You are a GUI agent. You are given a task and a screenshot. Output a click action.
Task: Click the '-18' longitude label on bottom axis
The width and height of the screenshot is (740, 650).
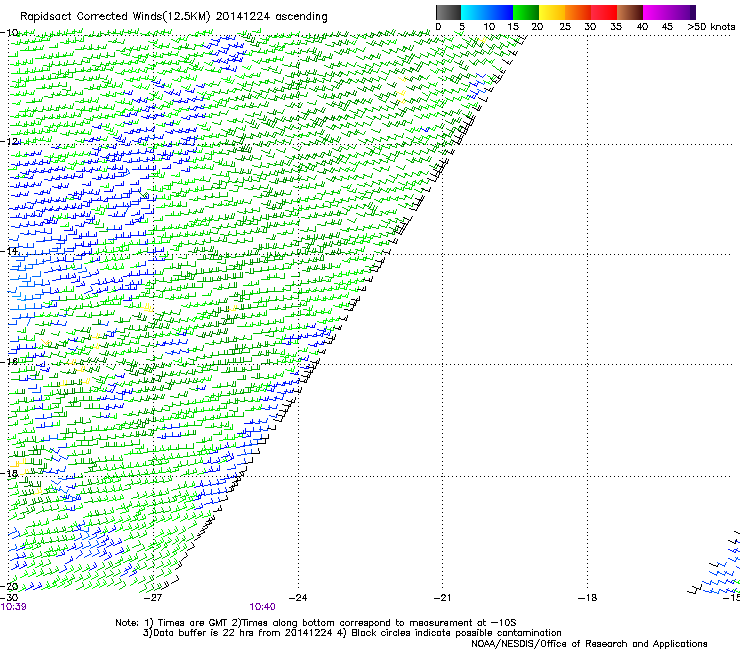(587, 598)
